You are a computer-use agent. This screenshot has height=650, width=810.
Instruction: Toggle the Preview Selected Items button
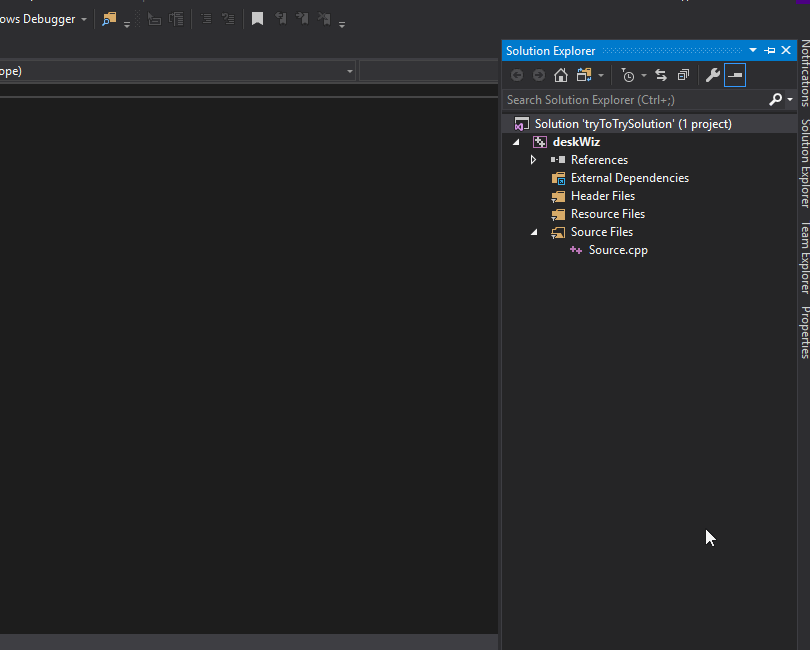735,75
